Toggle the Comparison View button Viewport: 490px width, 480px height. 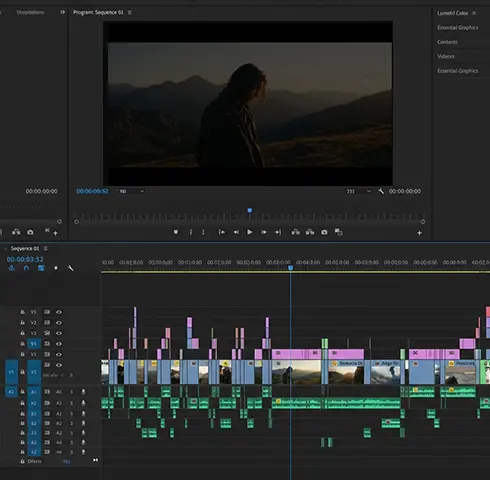pos(339,232)
